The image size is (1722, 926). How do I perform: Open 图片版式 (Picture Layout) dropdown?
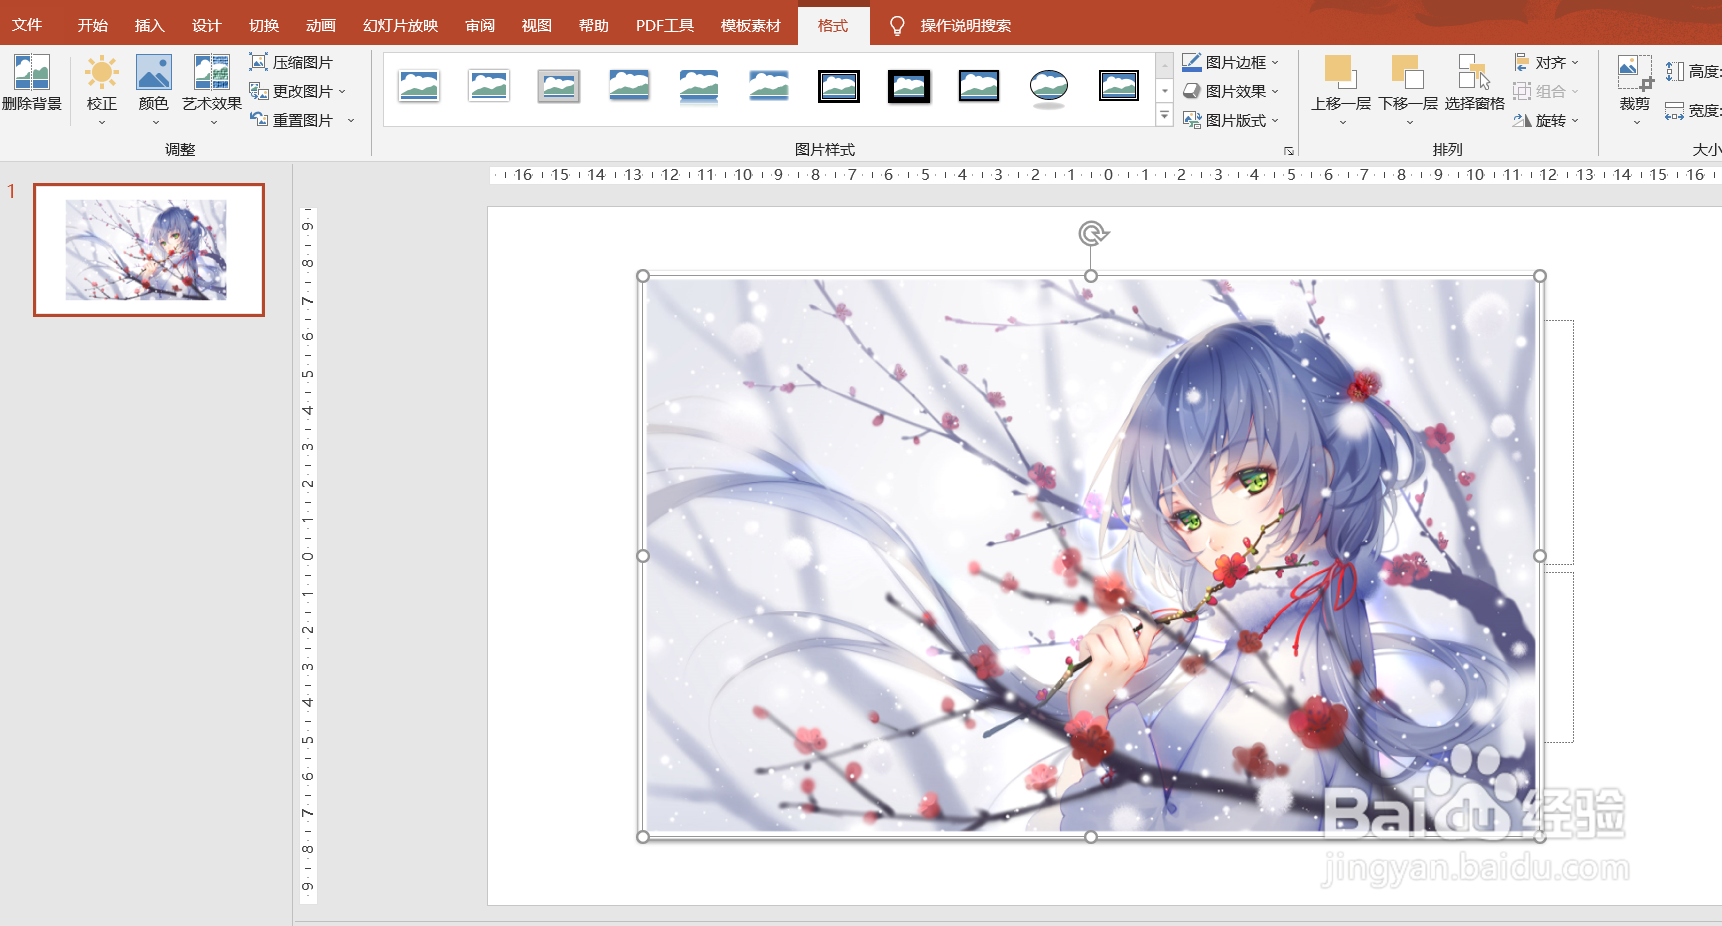[x=1231, y=120]
